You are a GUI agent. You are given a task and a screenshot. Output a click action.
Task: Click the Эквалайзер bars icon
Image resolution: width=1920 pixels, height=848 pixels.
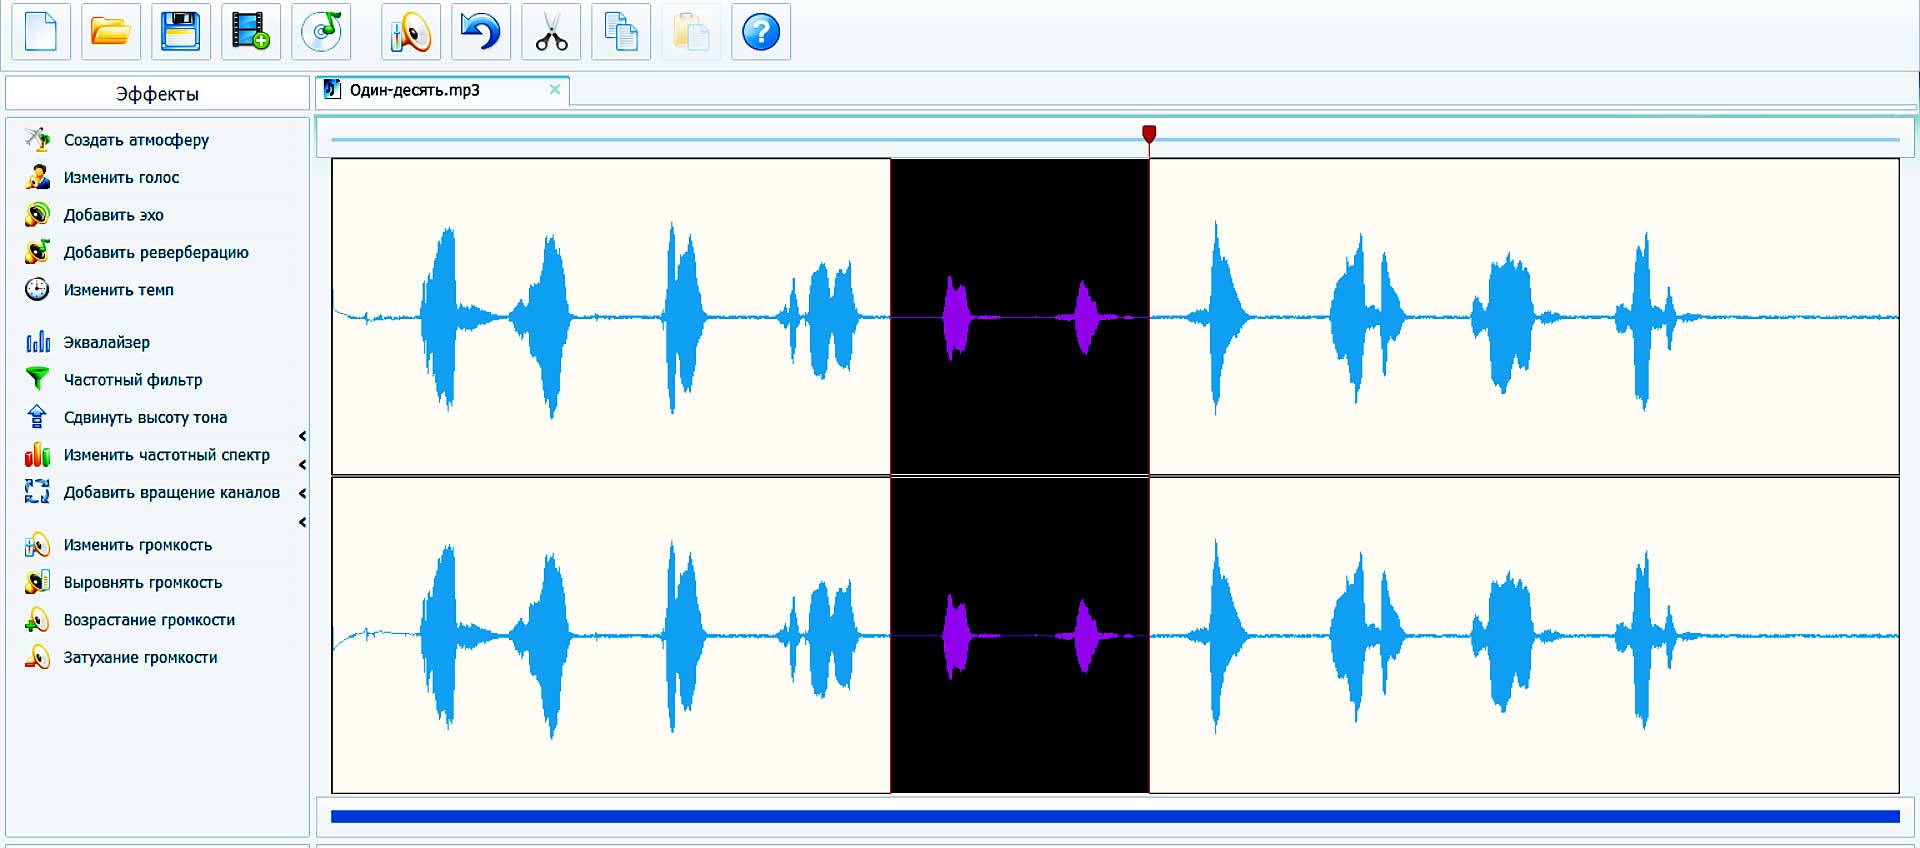[x=37, y=342]
